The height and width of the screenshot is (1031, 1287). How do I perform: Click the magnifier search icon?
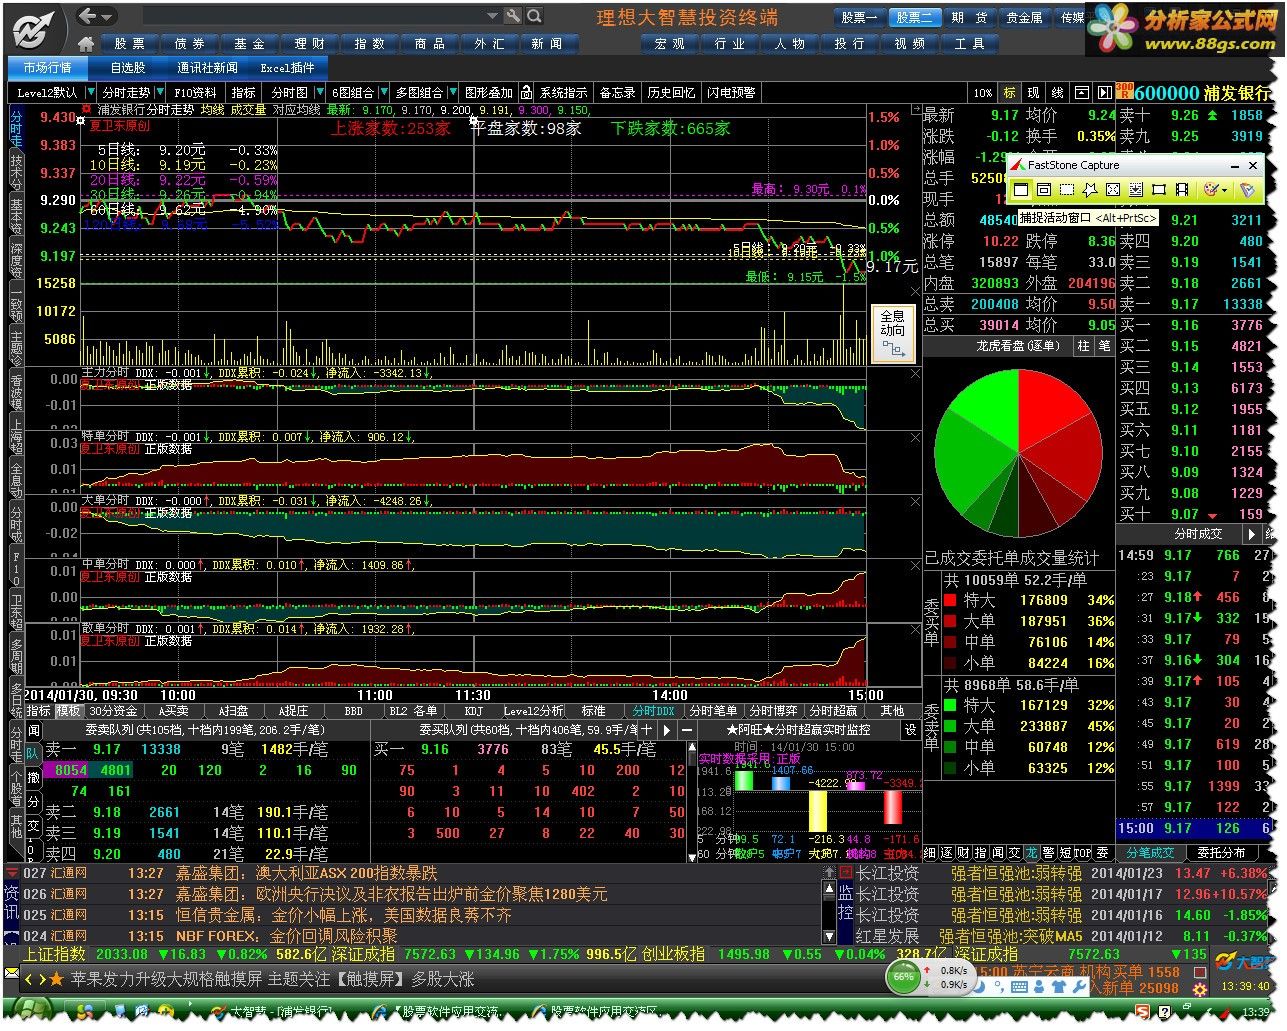[534, 16]
